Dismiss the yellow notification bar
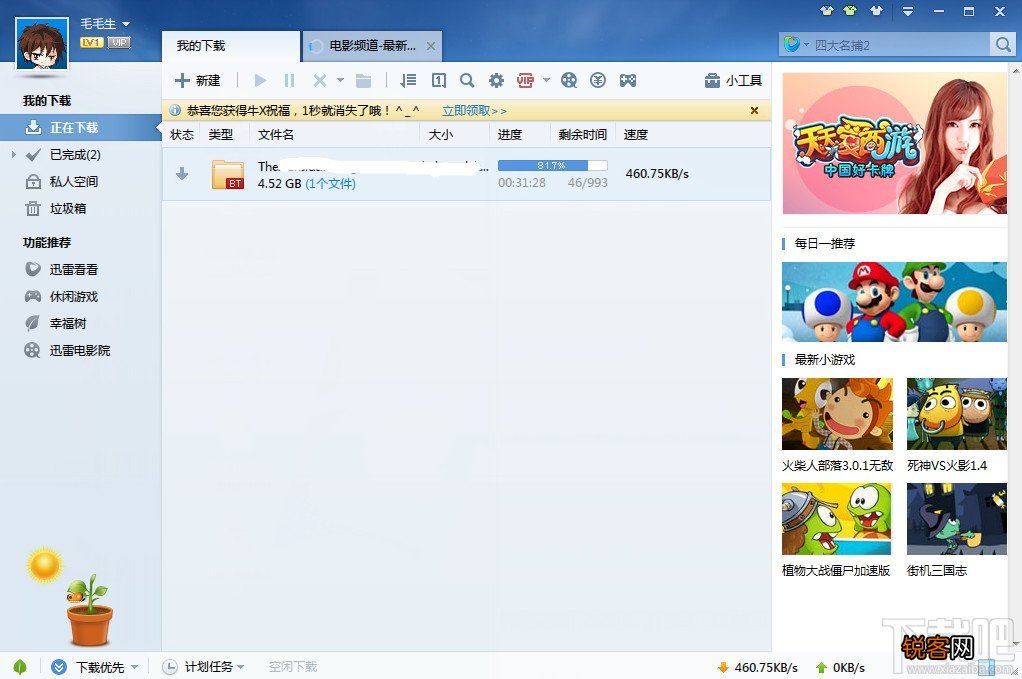 (x=754, y=111)
